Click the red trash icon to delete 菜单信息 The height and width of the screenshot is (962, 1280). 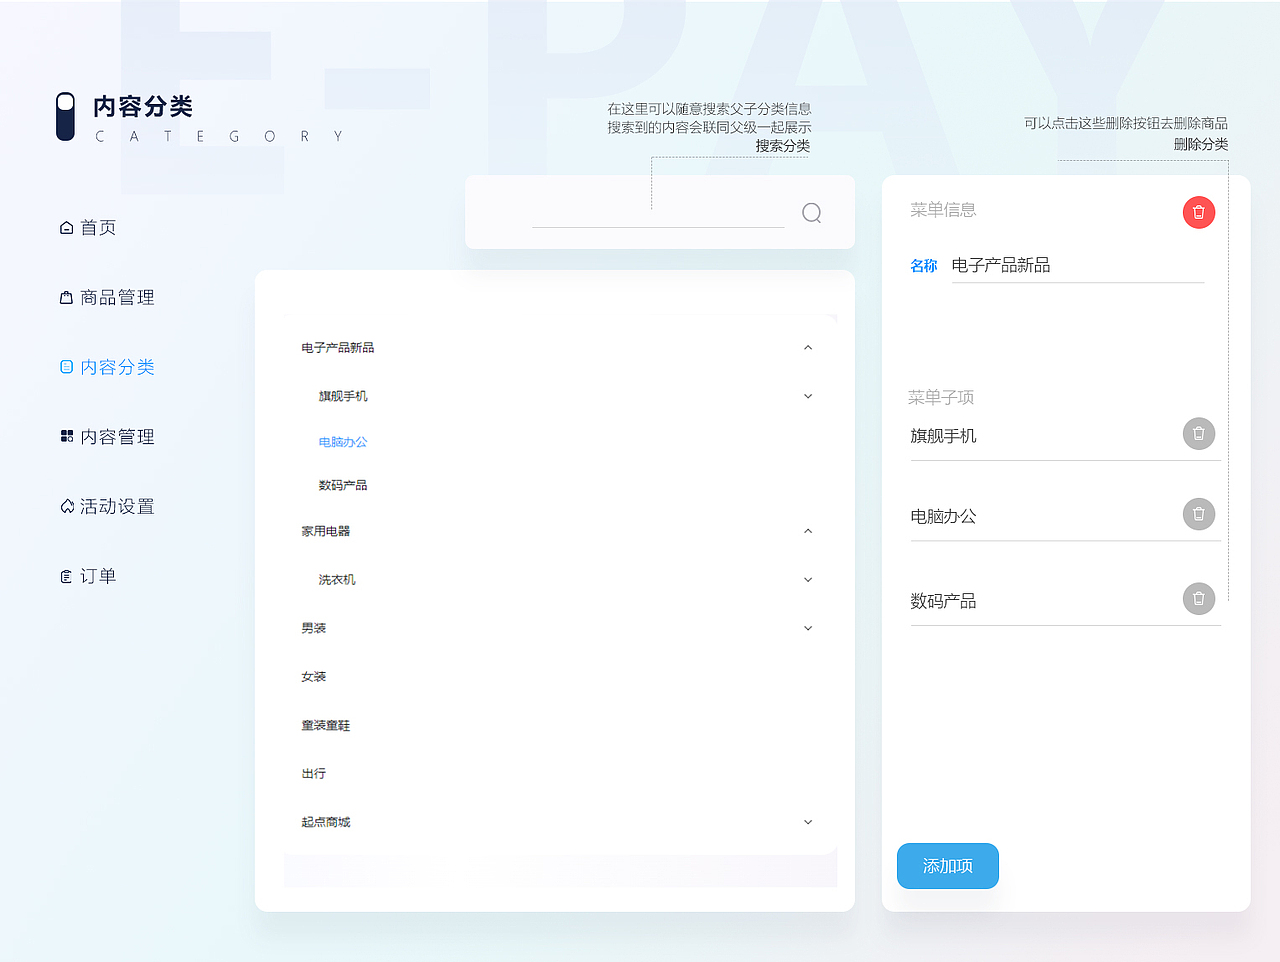(1198, 212)
